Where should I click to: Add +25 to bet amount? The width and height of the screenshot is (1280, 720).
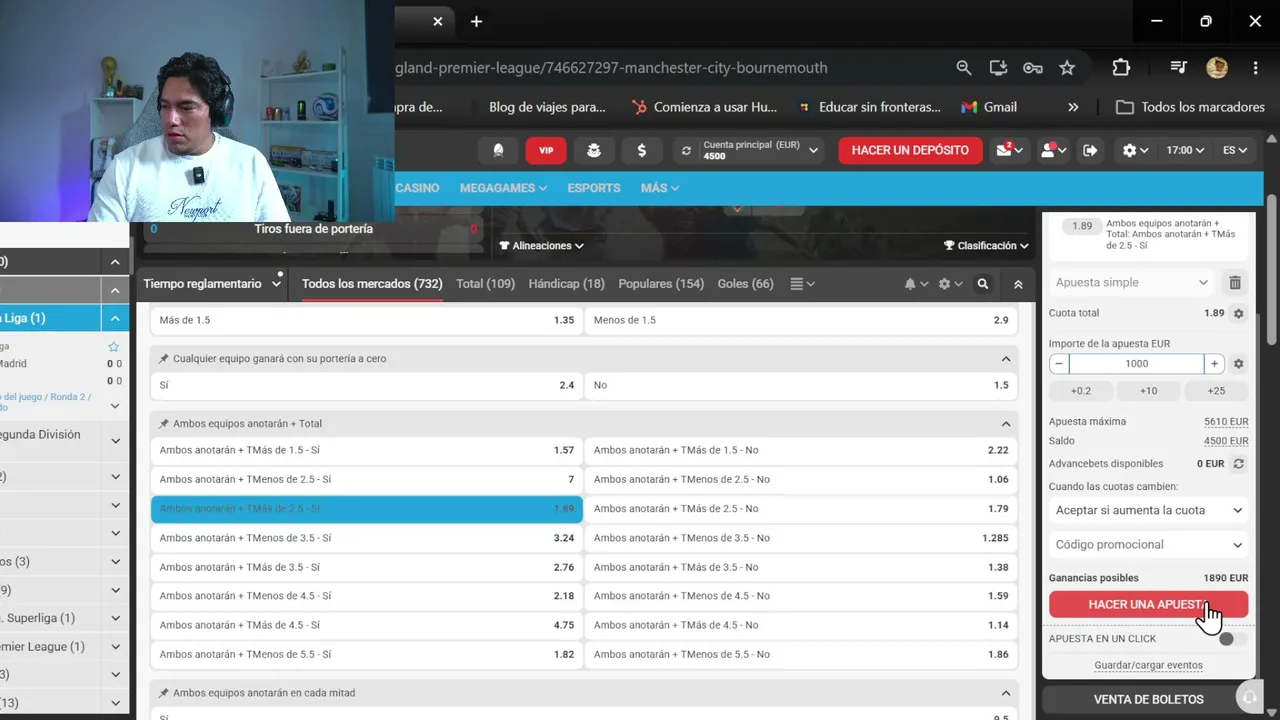pos(1216,391)
